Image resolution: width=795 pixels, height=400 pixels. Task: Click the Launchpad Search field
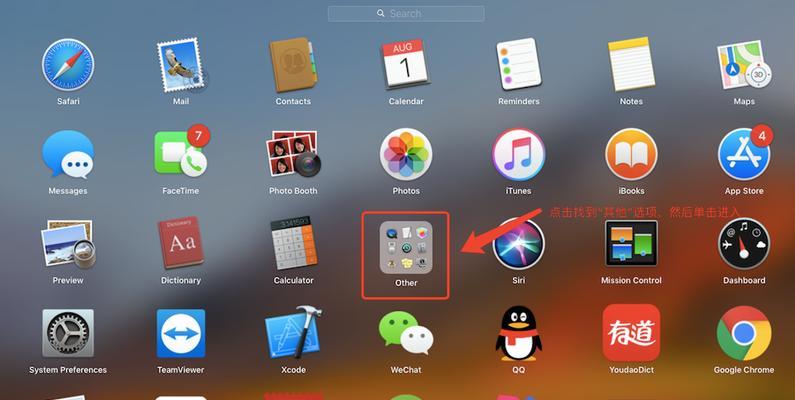pyautogui.click(x=406, y=14)
